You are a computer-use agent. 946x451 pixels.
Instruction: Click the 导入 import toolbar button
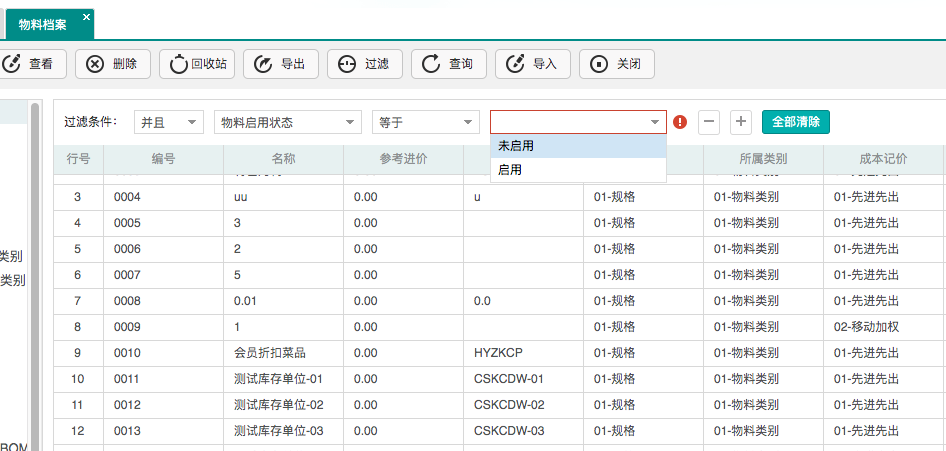tap(533, 64)
